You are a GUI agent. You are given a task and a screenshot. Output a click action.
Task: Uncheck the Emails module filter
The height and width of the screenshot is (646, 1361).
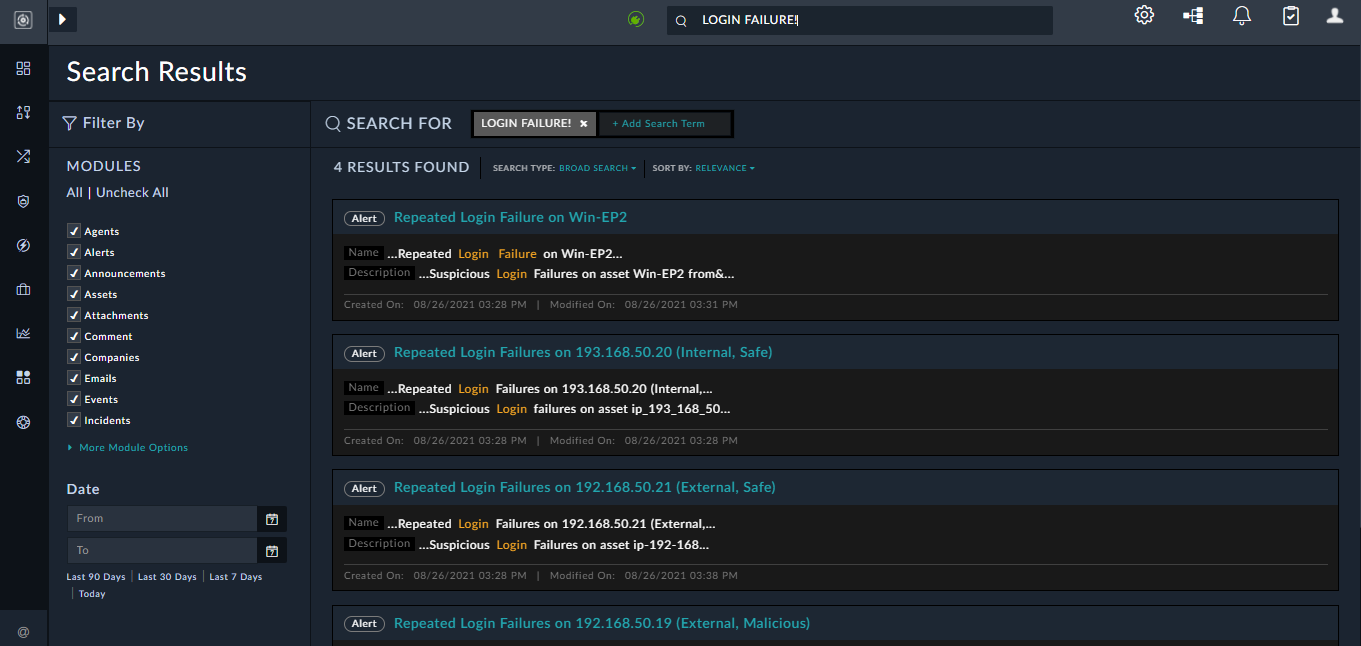73,377
